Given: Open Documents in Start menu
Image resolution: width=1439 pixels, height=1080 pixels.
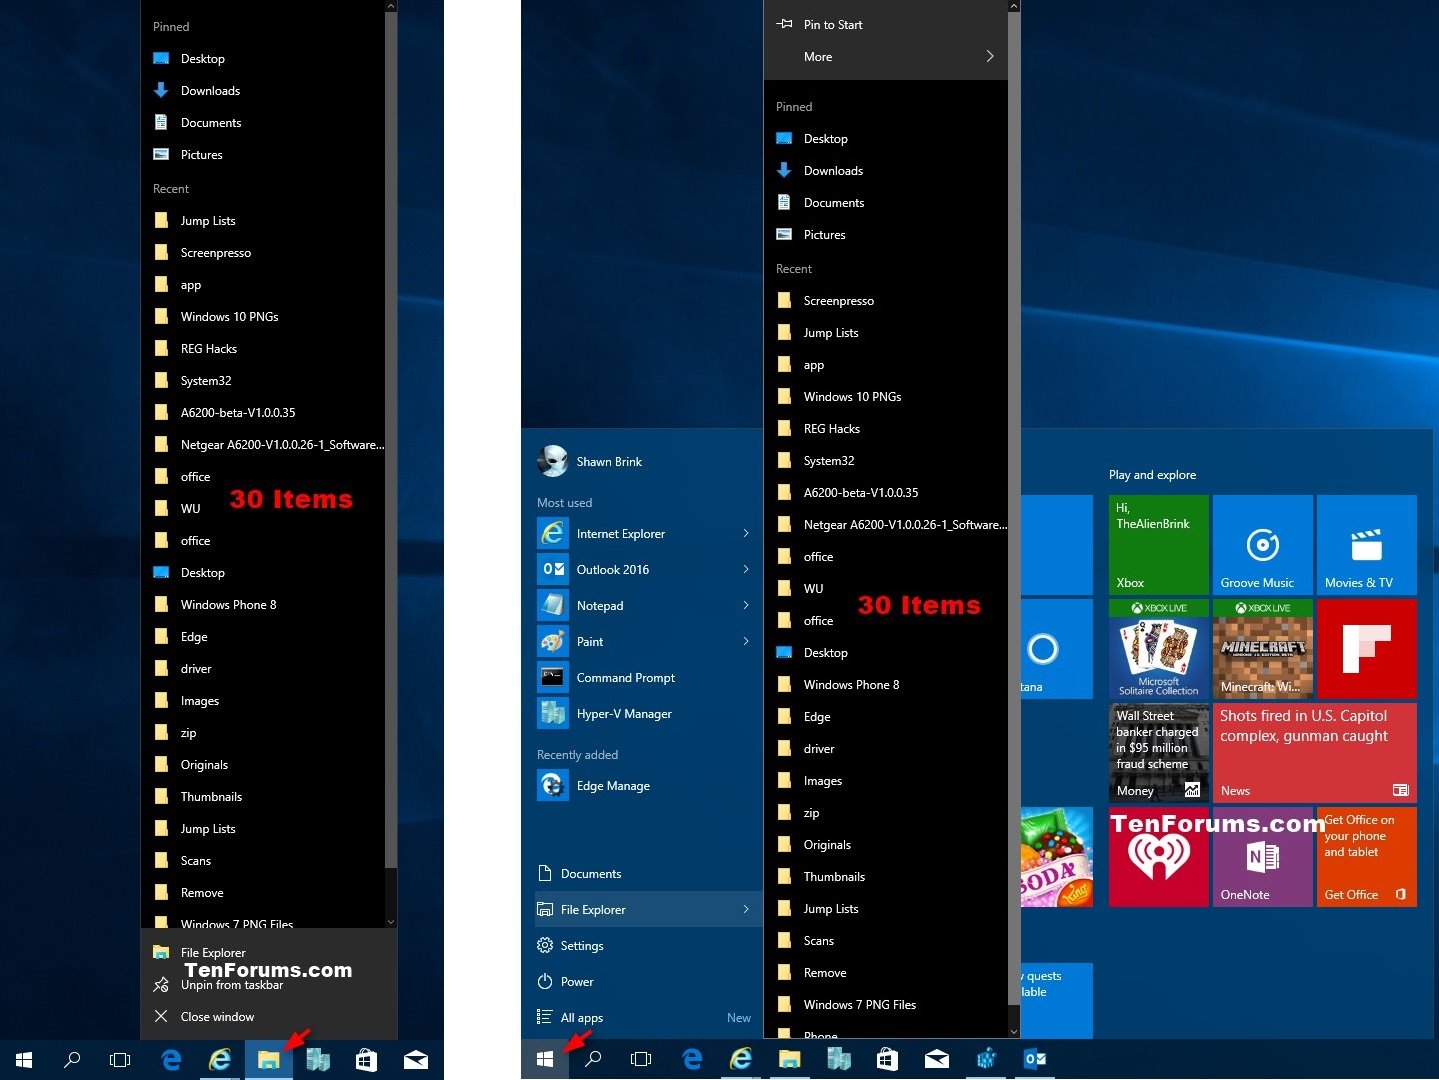Looking at the screenshot, I should click(648, 874).
